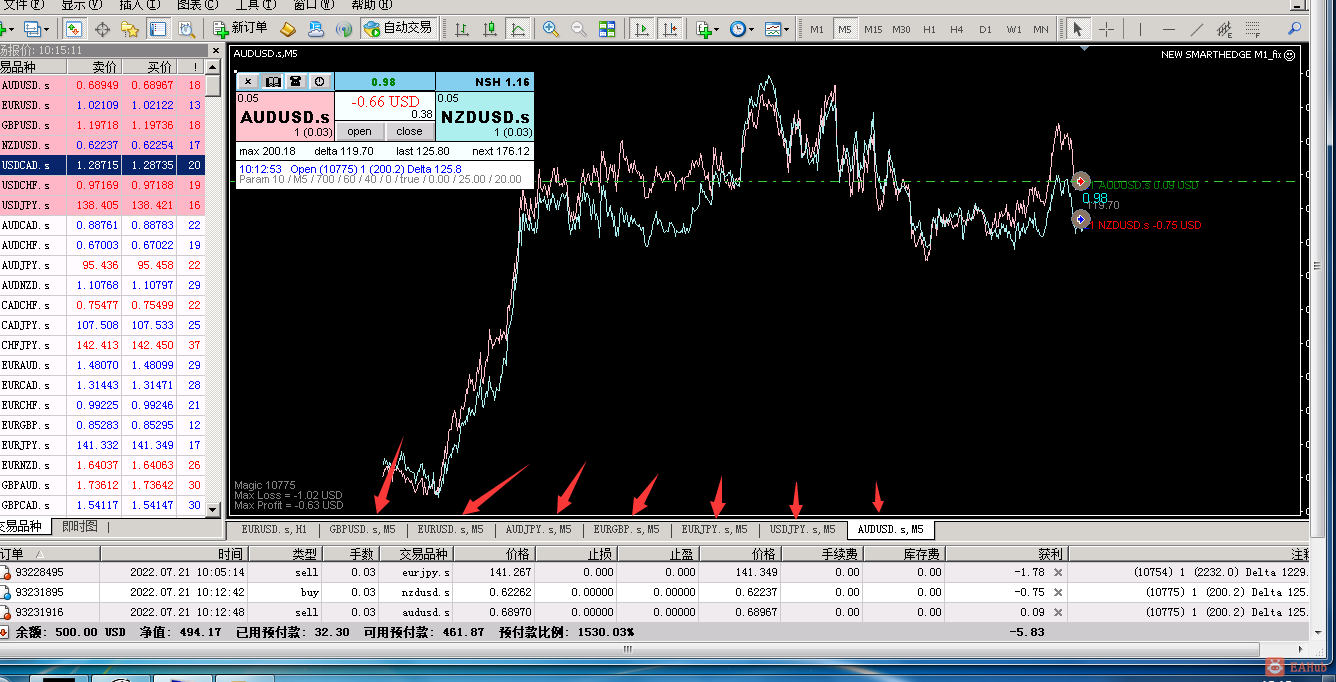
Task: Open the Navigator panel star-folder icon
Action: point(130,29)
